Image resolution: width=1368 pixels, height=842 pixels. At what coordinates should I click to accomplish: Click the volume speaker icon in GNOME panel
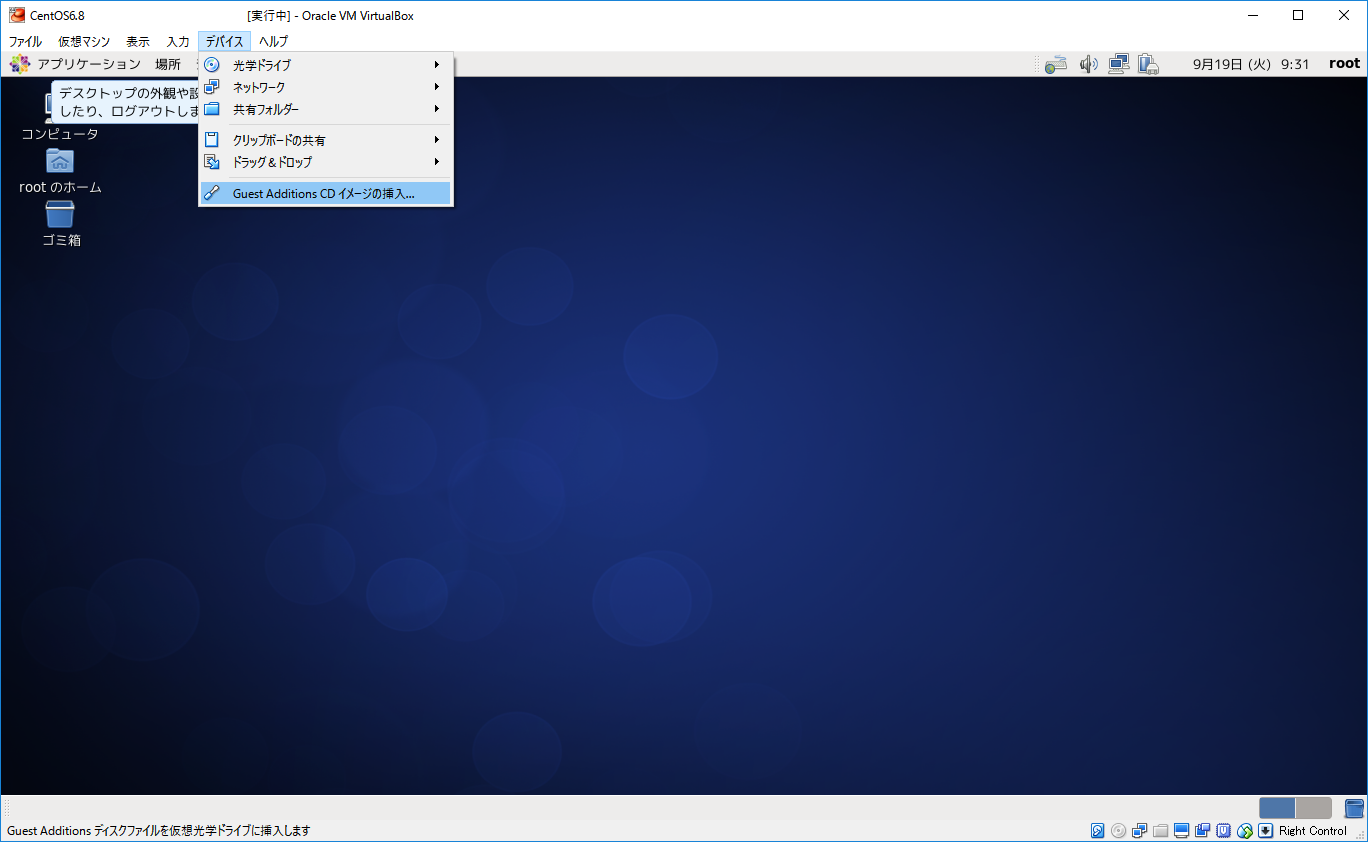[x=1089, y=64]
